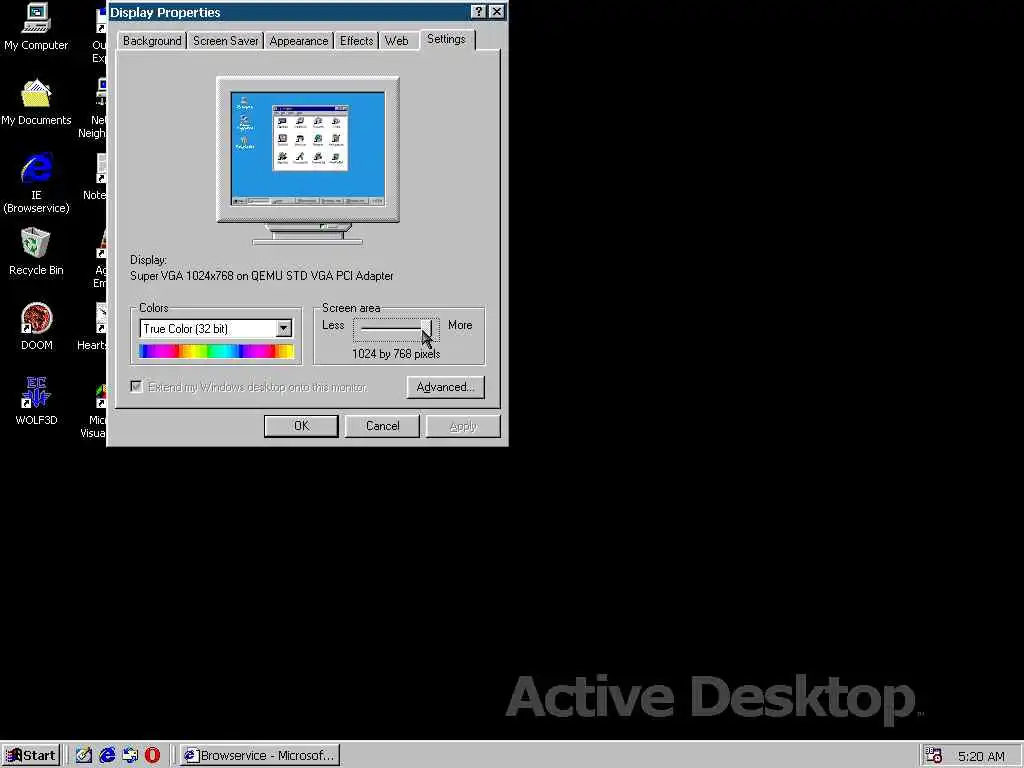Open the Recycle Bin icon
The image size is (1024, 768).
36,252
